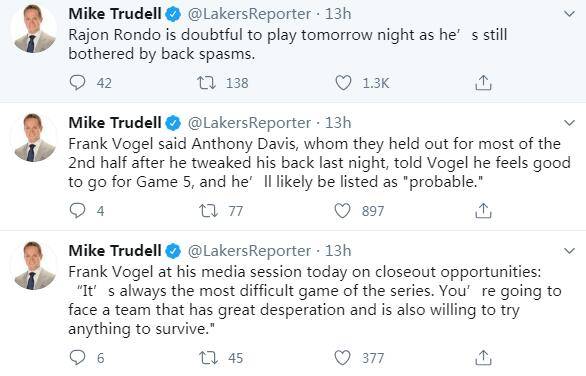This screenshot has height=376, width=586.
Task: Reply to the Rajon Rondo tweet
Action: pos(77,83)
